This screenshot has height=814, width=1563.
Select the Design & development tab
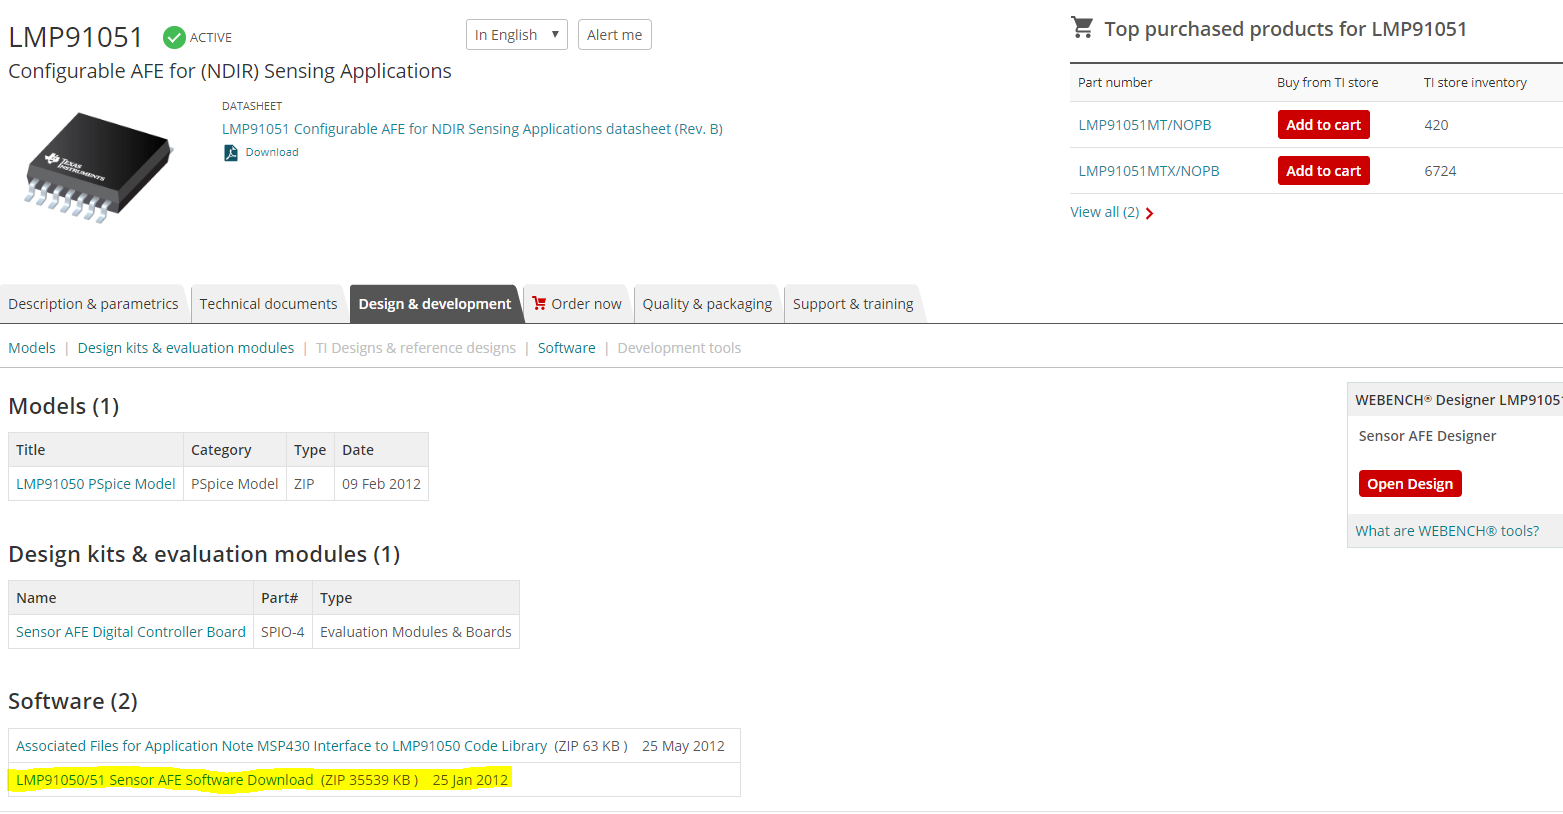pos(435,304)
